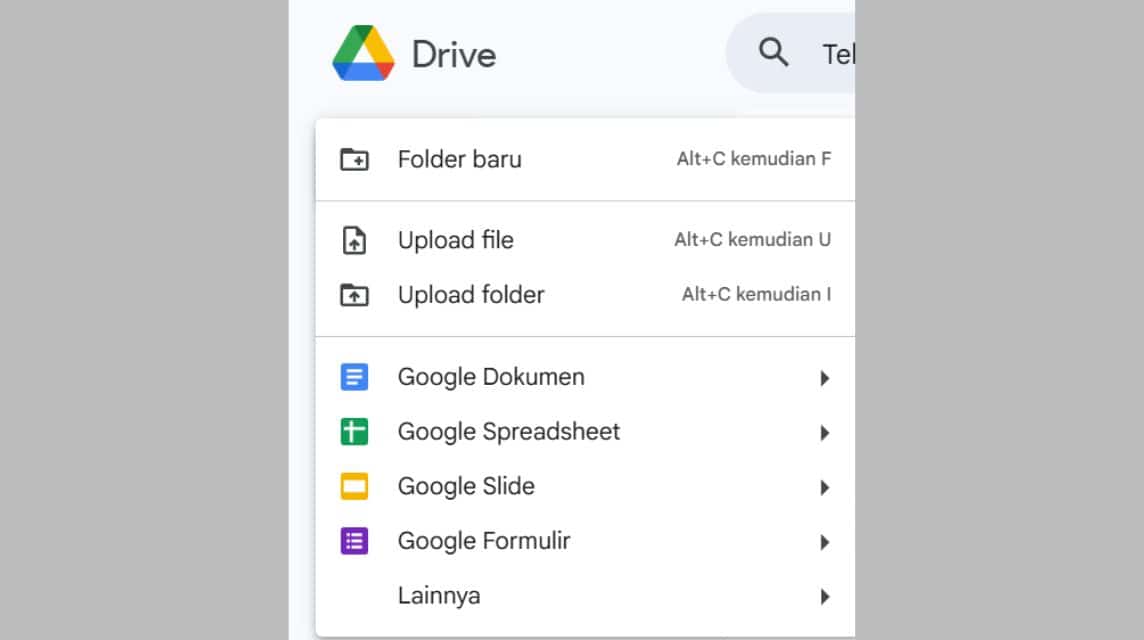Click the 'Alt+C kemudian F' shortcut text

[x=754, y=159]
